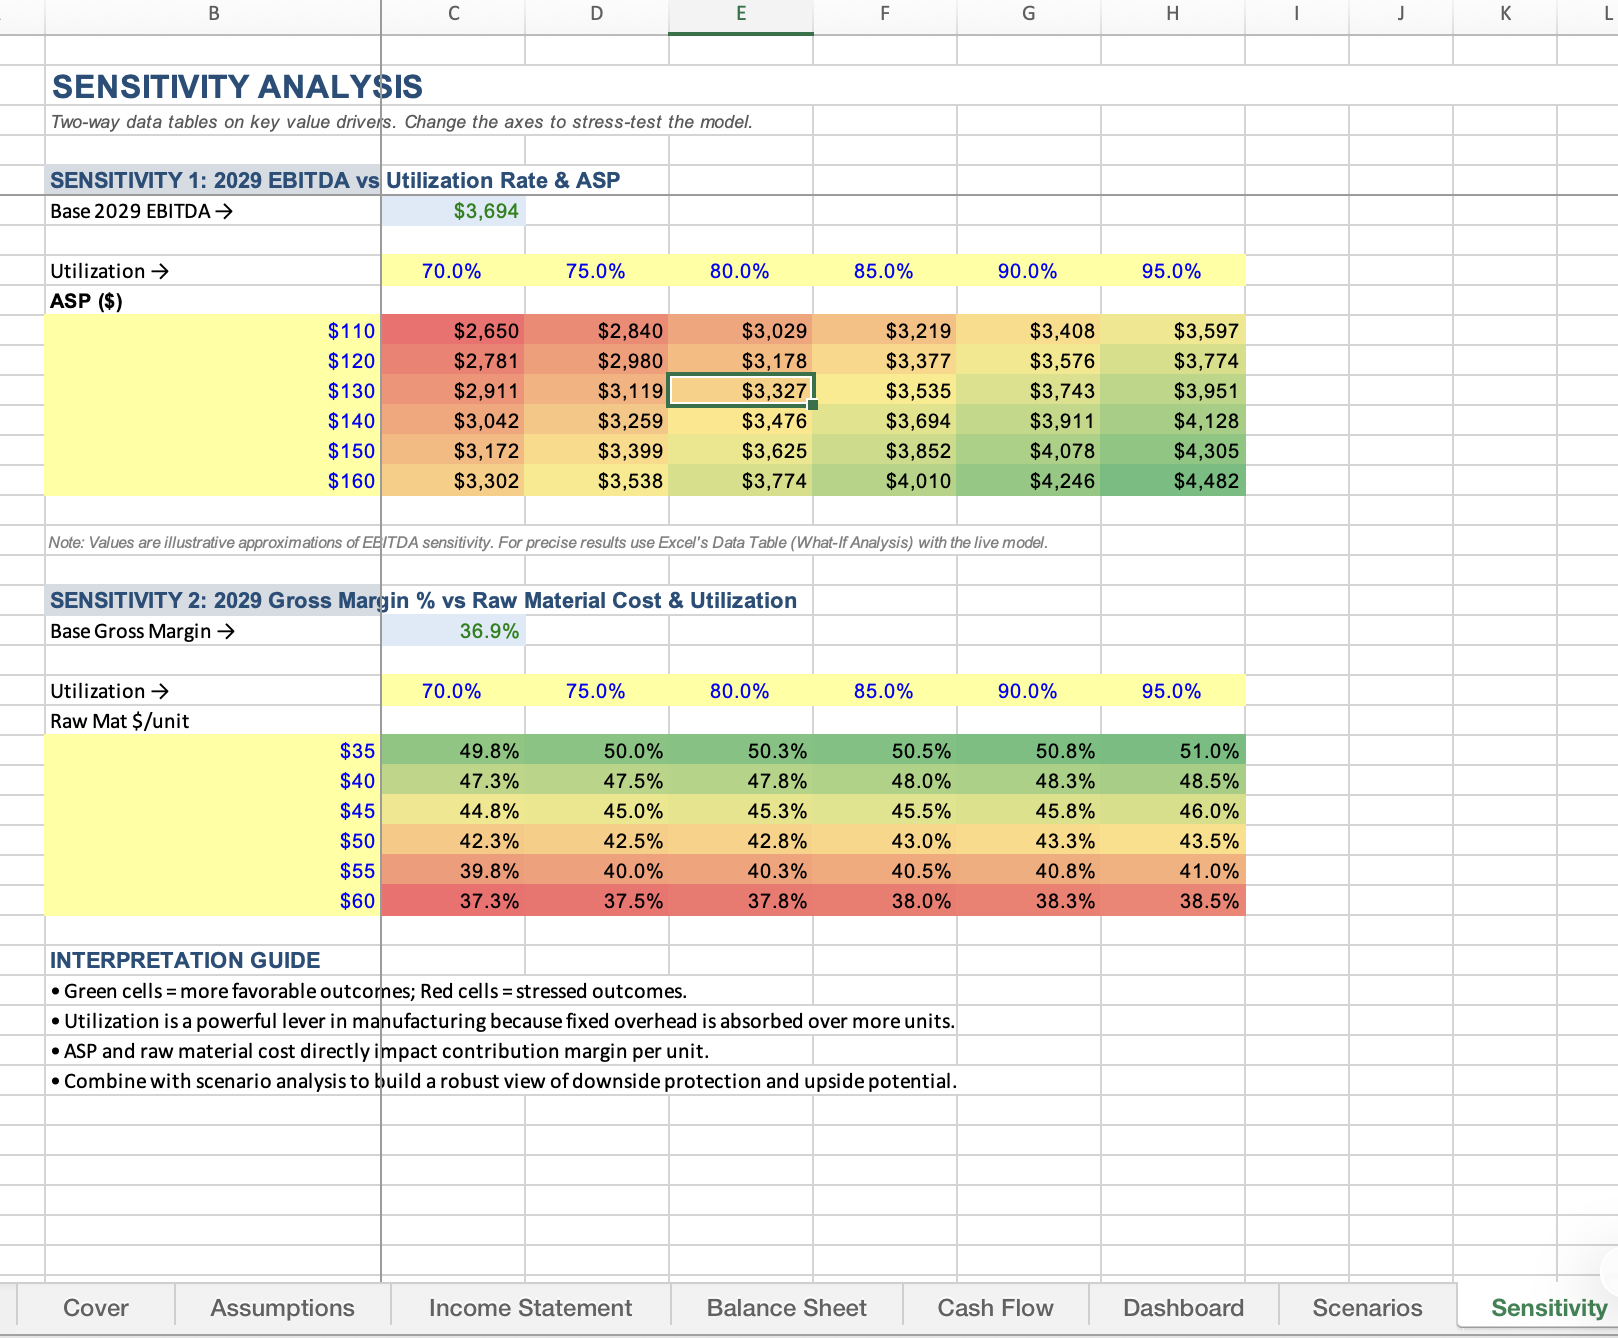Select the $3,852 EBITDA cell
Image resolution: width=1618 pixels, height=1338 pixels.
point(885,451)
